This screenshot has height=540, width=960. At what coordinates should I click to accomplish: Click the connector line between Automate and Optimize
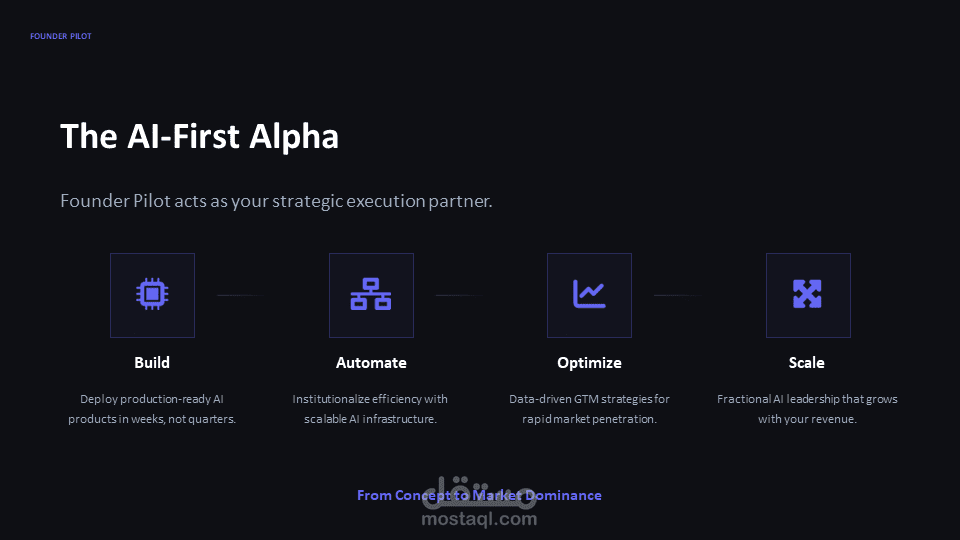(459, 295)
